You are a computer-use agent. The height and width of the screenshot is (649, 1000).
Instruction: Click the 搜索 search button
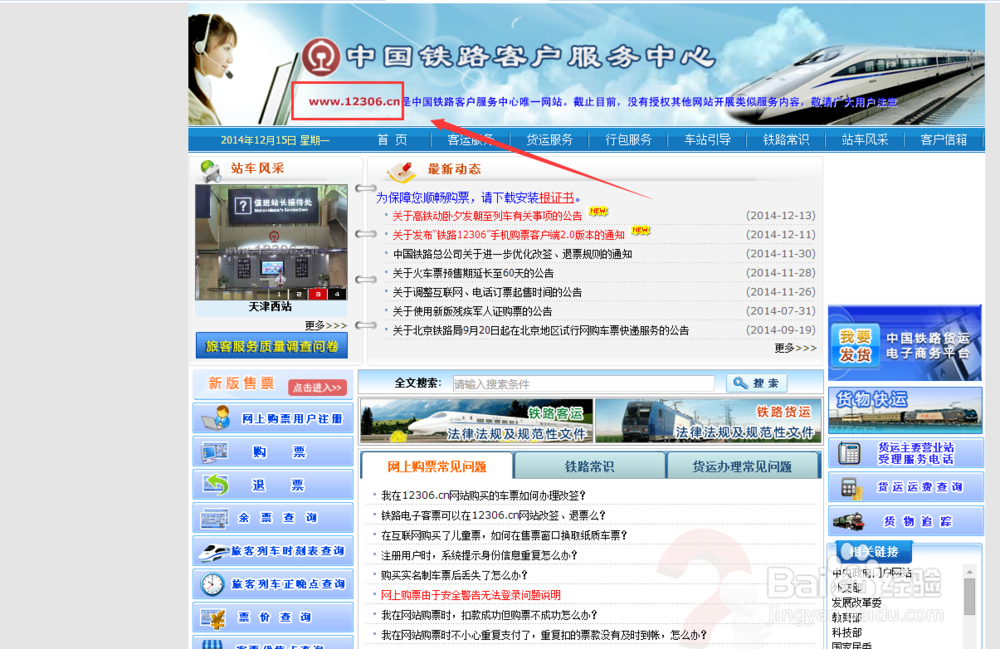[756, 383]
